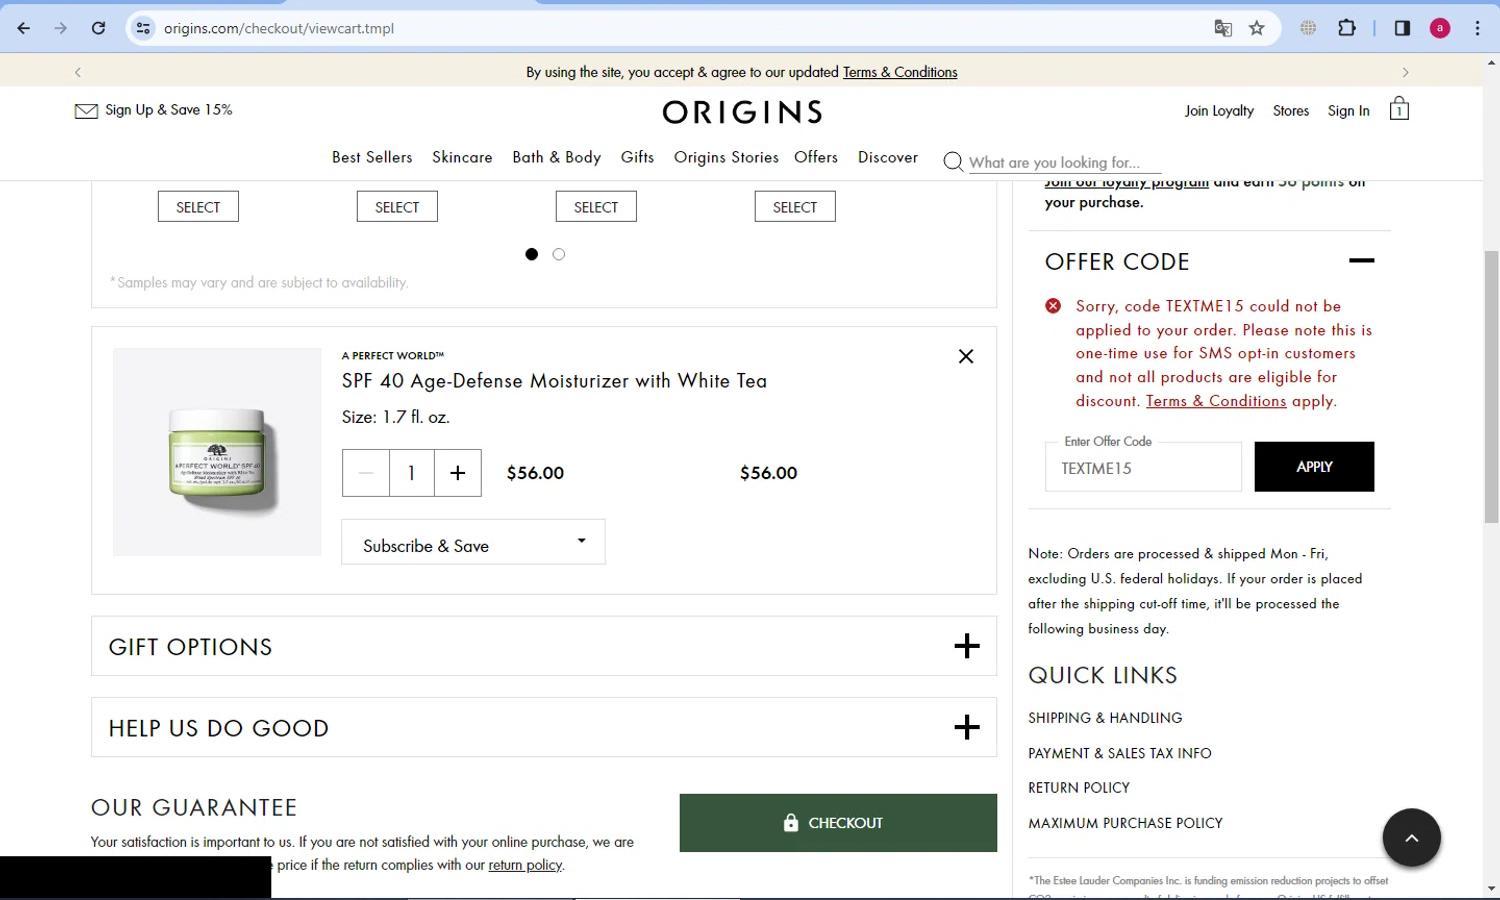Click the Enter Offer Code field
The width and height of the screenshot is (1500, 900).
point(1143,467)
